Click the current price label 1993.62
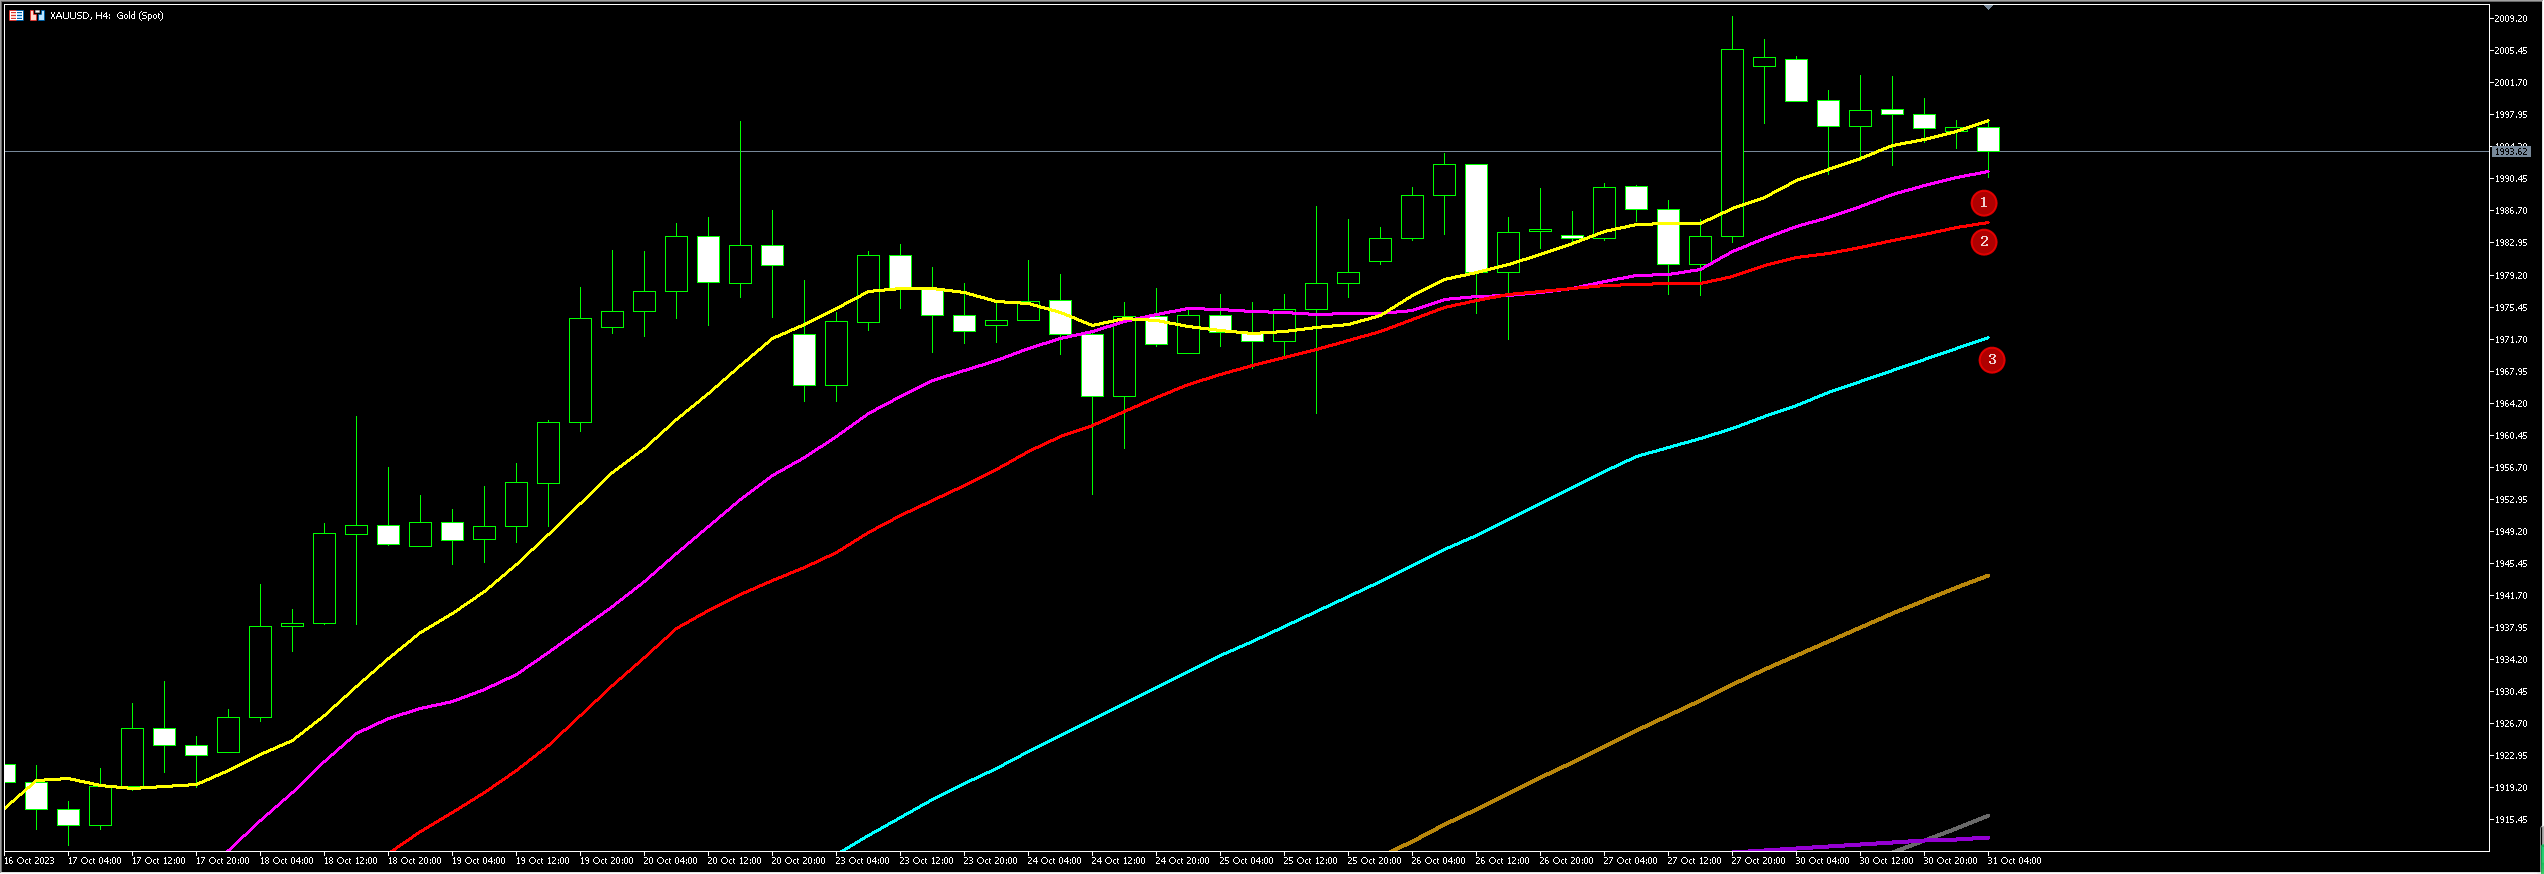This screenshot has width=2544, height=874. [2510, 151]
